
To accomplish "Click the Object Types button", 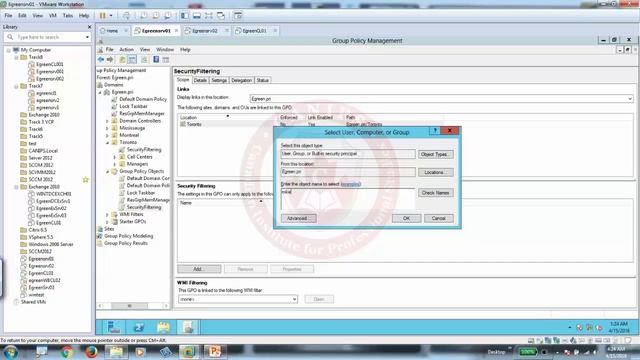I will pyautogui.click(x=436, y=154).
